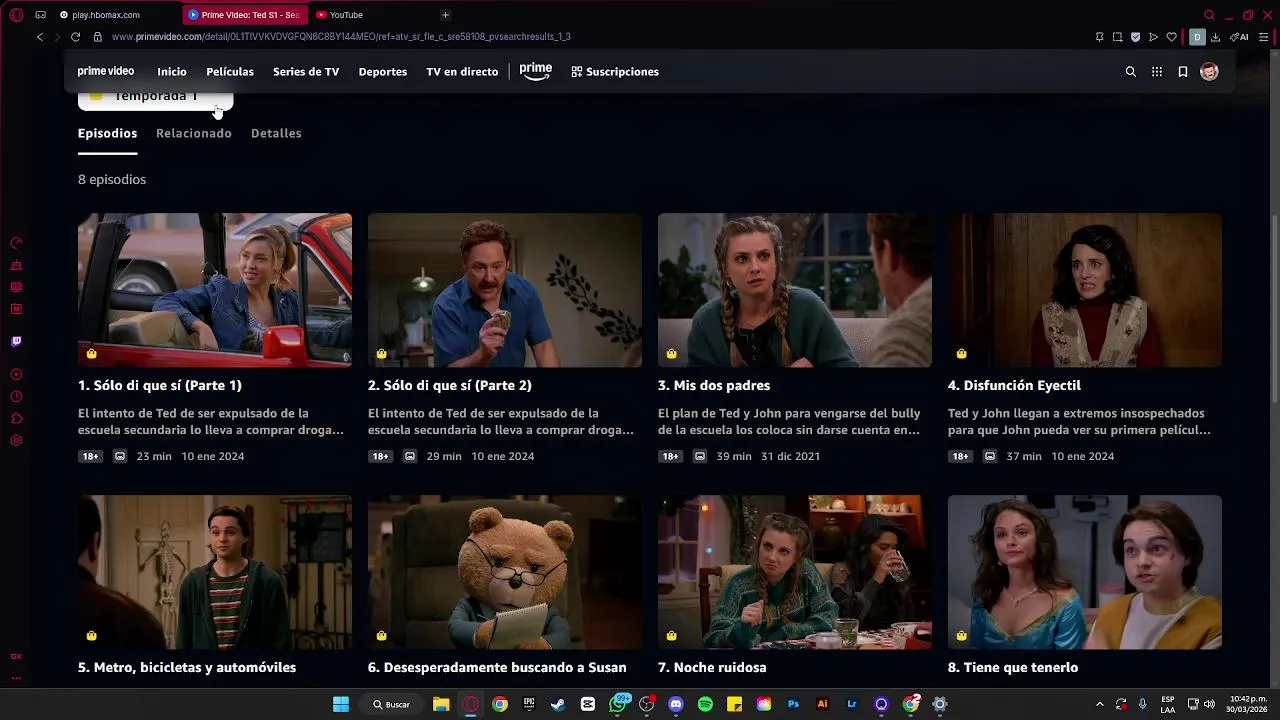
Task: Open the Photoshop taskbar icon
Action: coord(793,704)
